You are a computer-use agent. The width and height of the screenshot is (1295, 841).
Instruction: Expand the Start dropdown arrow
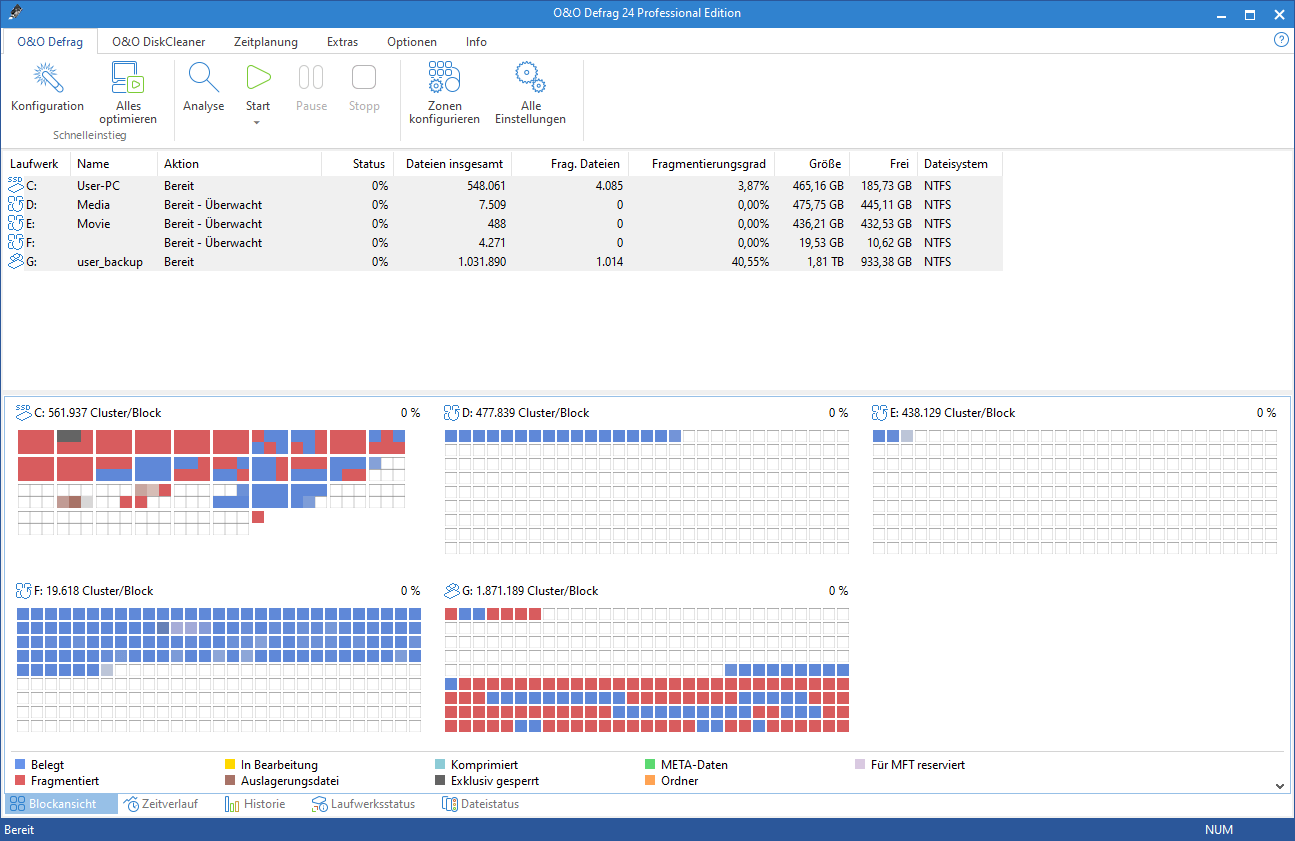[x=257, y=122]
